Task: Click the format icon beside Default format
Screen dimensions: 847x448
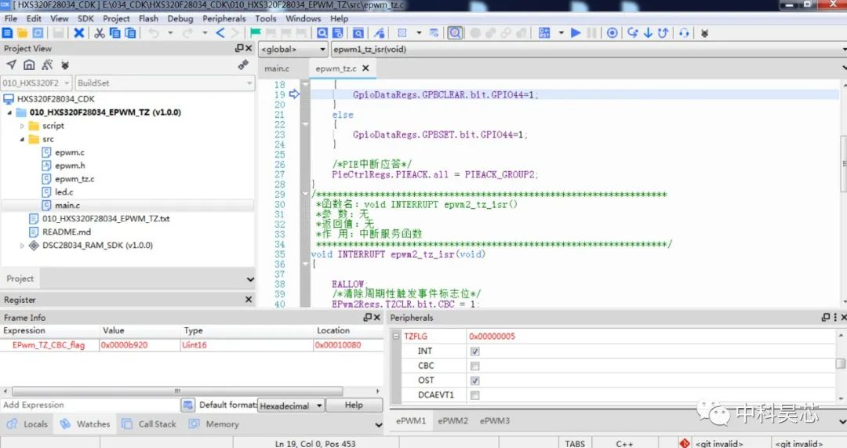Action: point(187,405)
